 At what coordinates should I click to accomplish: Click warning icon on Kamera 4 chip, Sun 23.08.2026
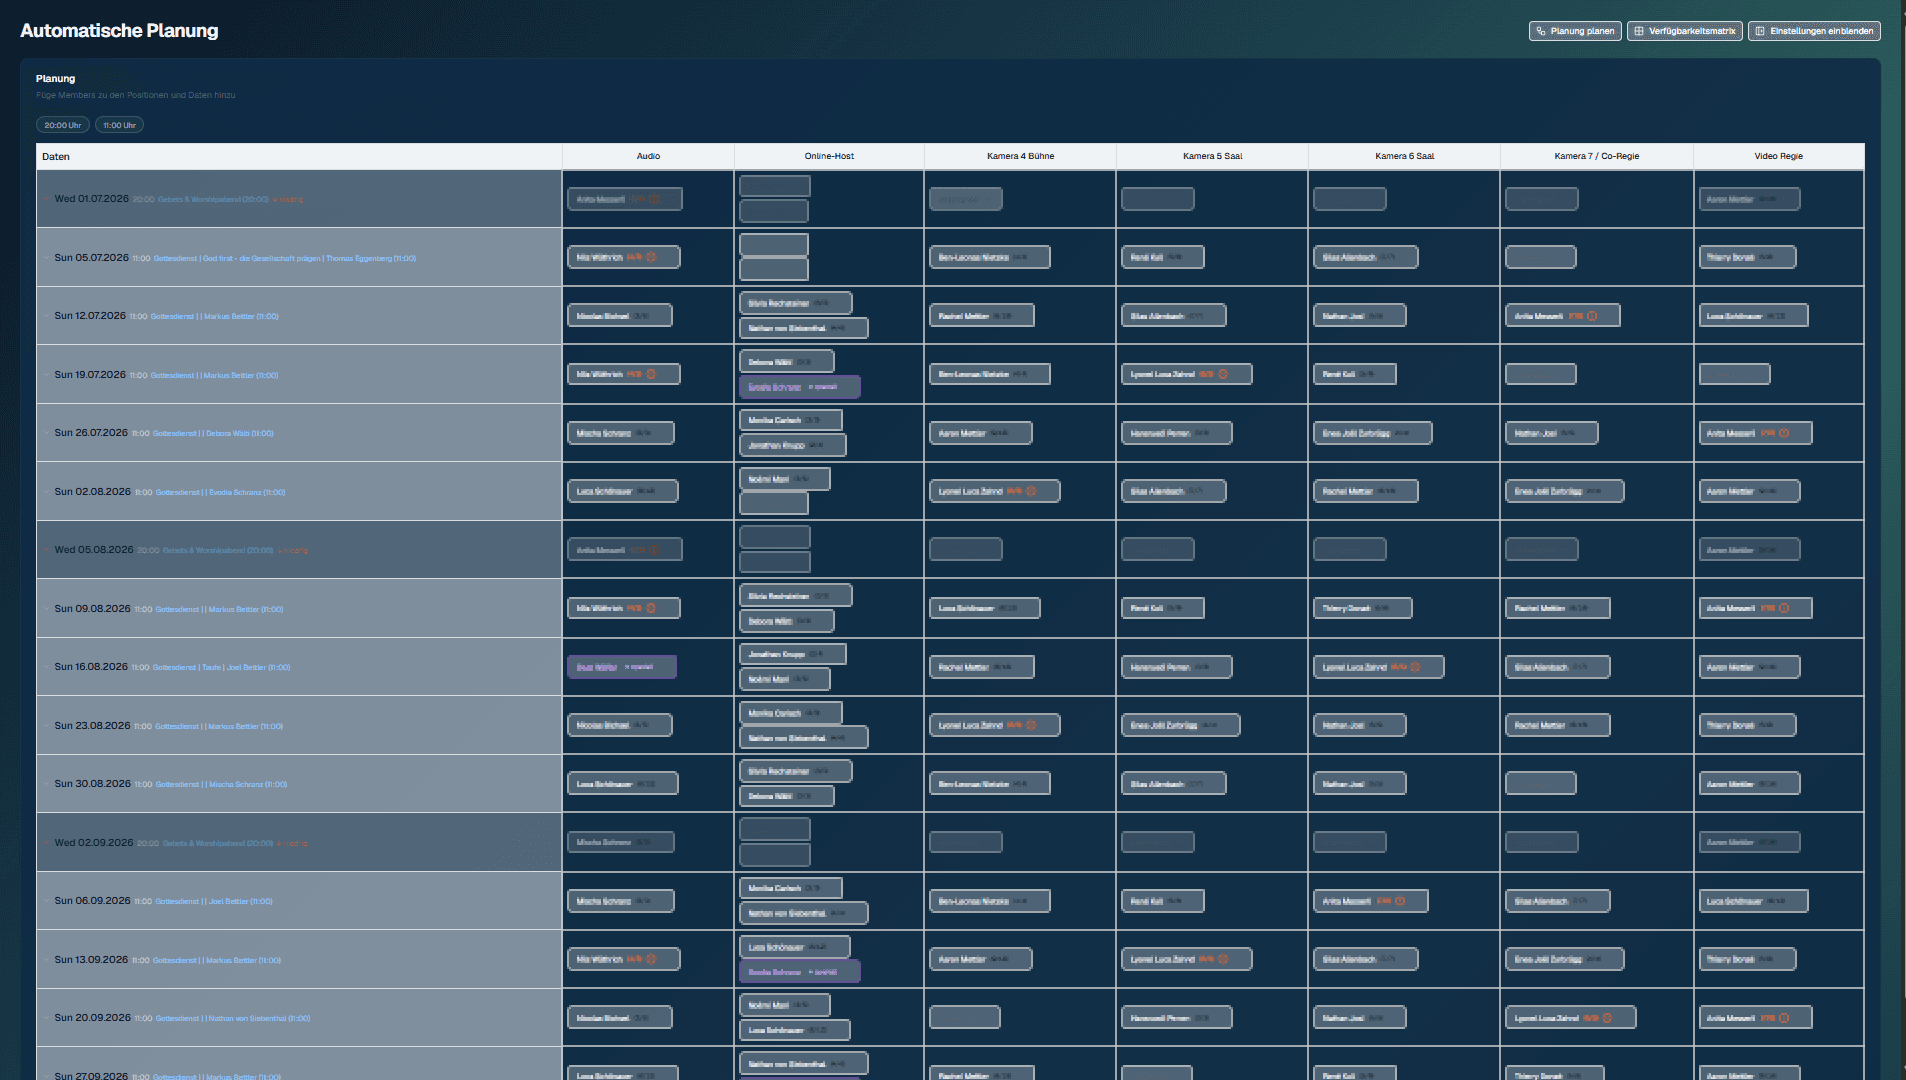click(x=1031, y=725)
